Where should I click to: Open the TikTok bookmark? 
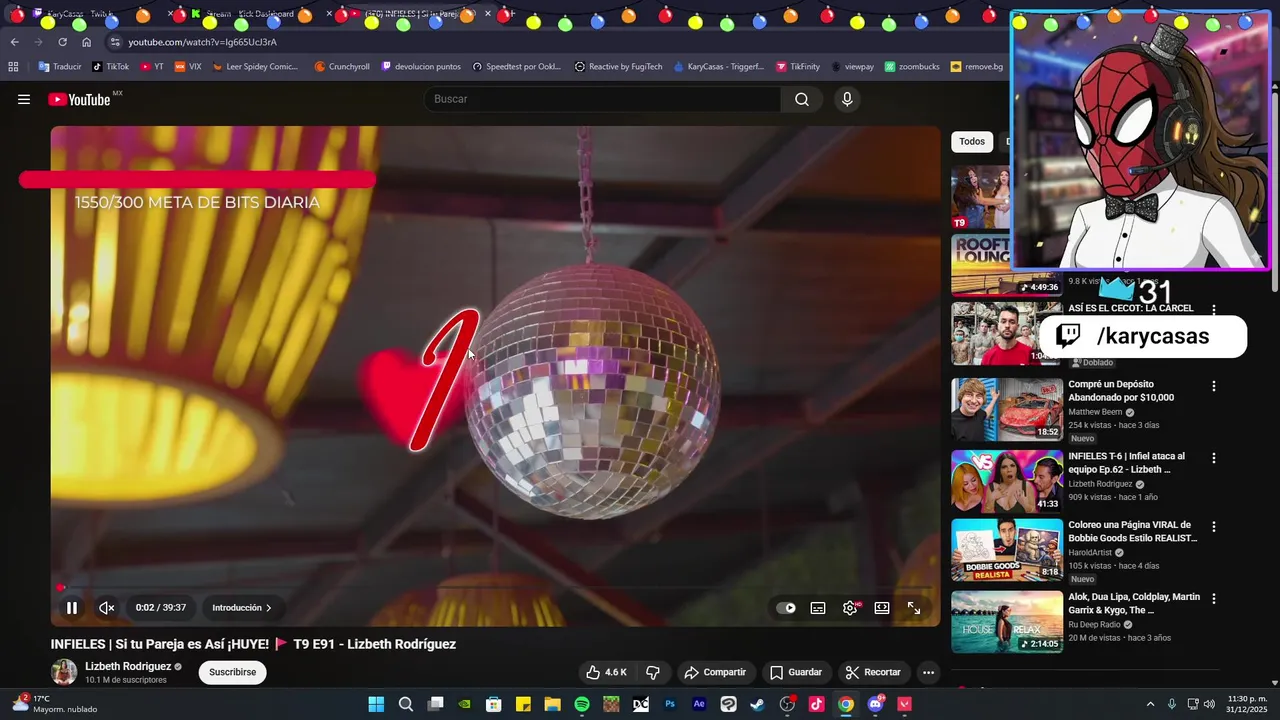pos(111,67)
